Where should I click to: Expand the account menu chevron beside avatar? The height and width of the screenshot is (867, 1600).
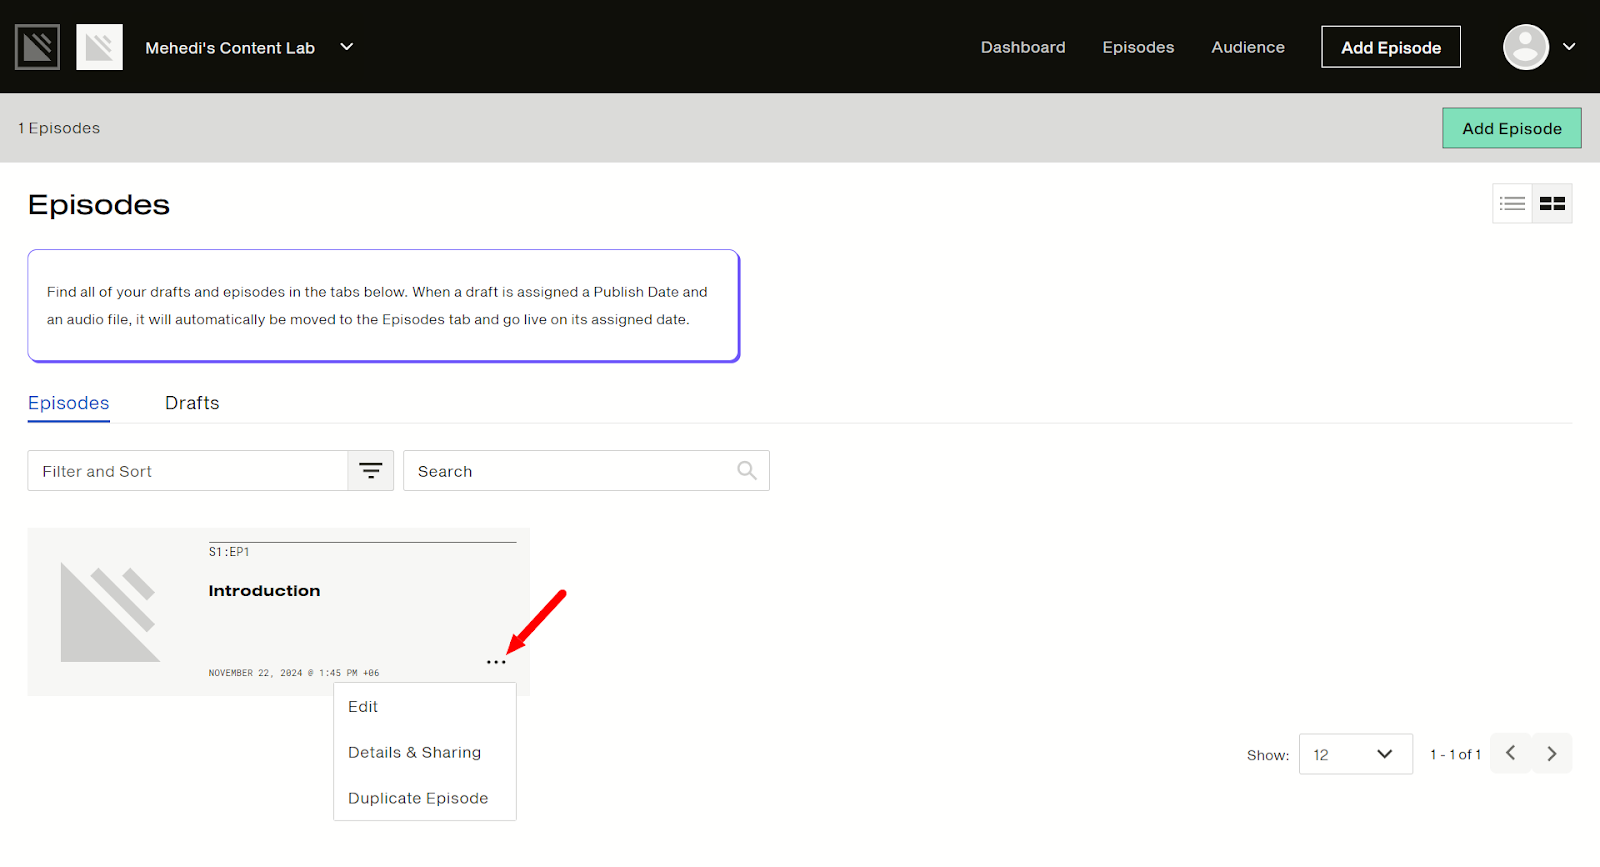pos(1569,47)
